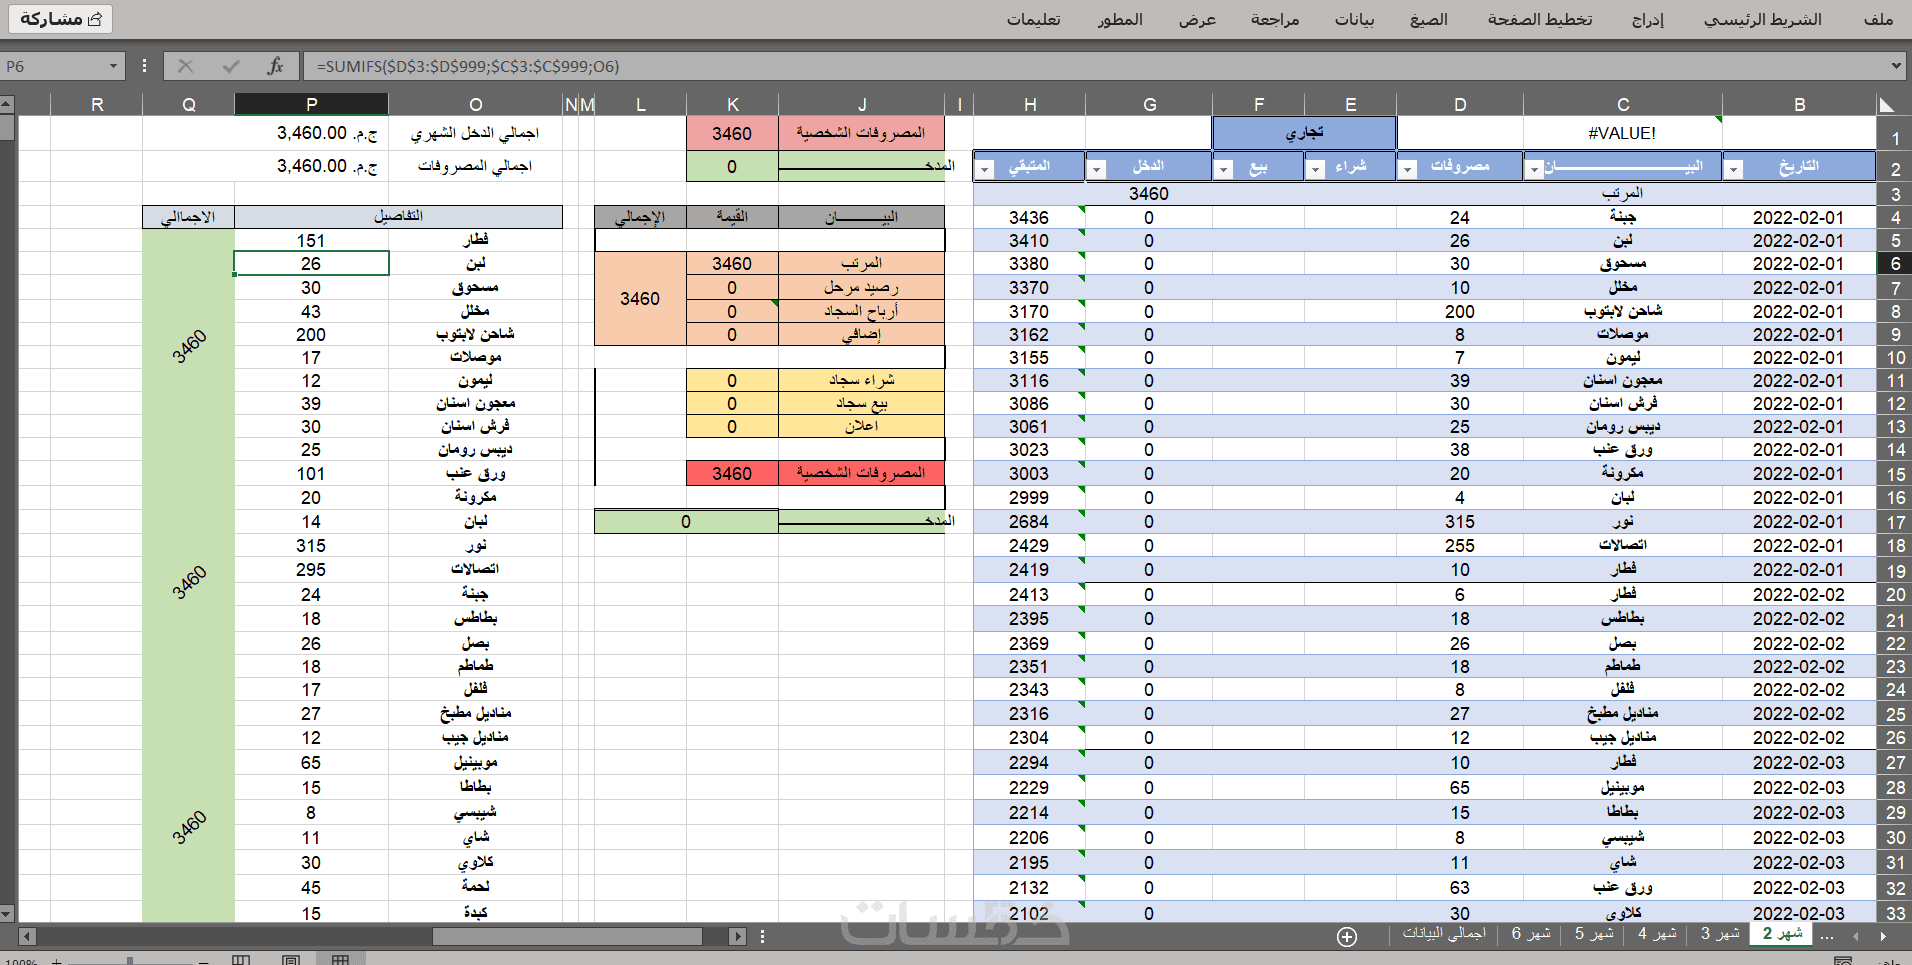Screen dimensions: 1912x965
Task: Switch to sheet tab شهر 3
Action: [1720, 934]
